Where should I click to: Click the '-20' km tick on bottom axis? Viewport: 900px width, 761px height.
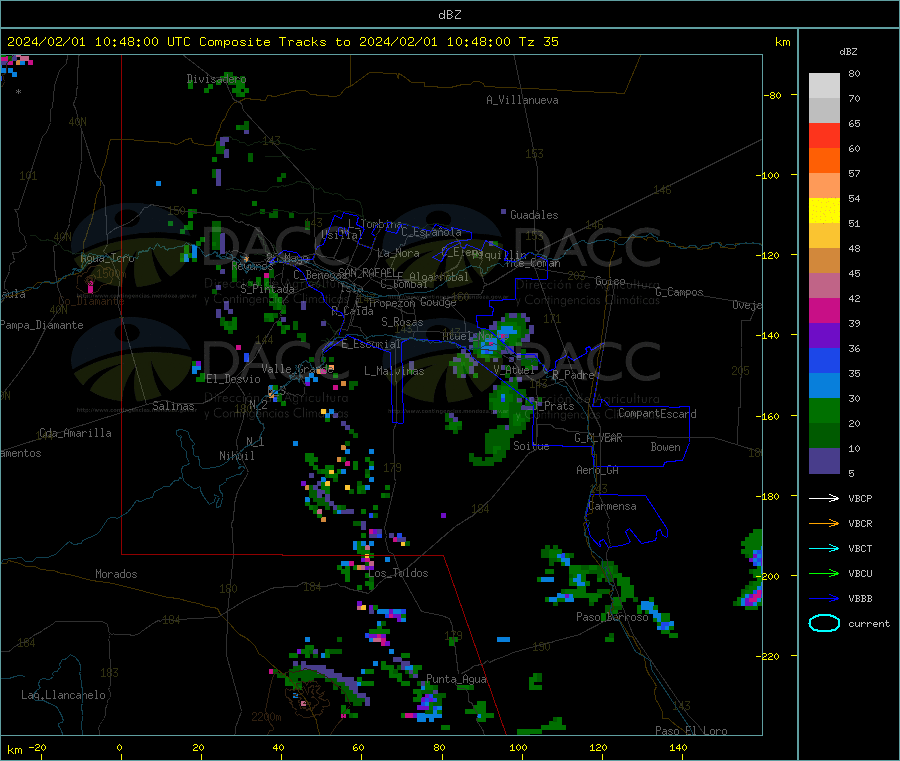pyautogui.click(x=37, y=747)
